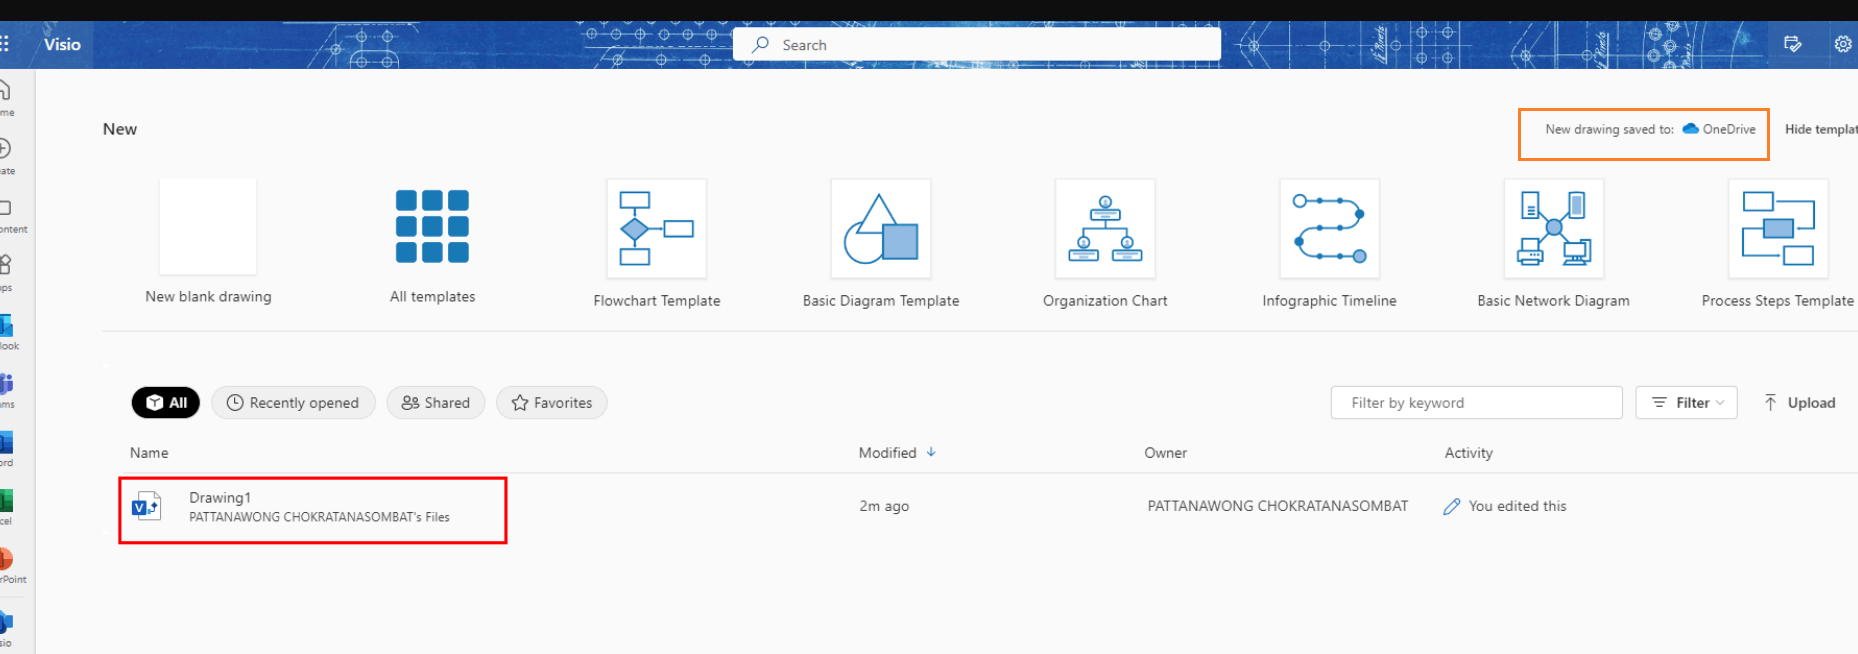Click the OneDrive cloud icon
The width and height of the screenshot is (1858, 654).
pos(1690,129)
